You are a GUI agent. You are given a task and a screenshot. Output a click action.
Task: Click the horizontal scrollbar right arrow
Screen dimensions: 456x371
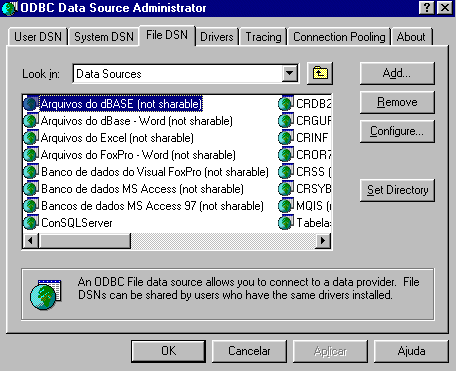click(323, 240)
